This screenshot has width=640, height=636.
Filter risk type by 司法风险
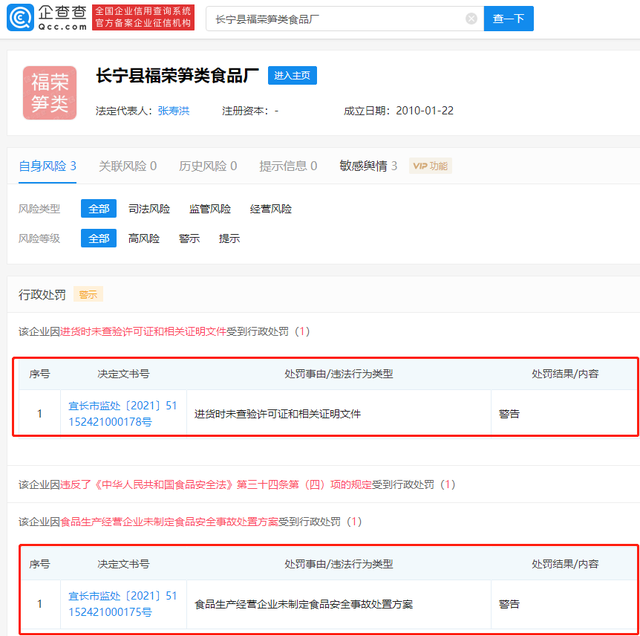tap(149, 209)
